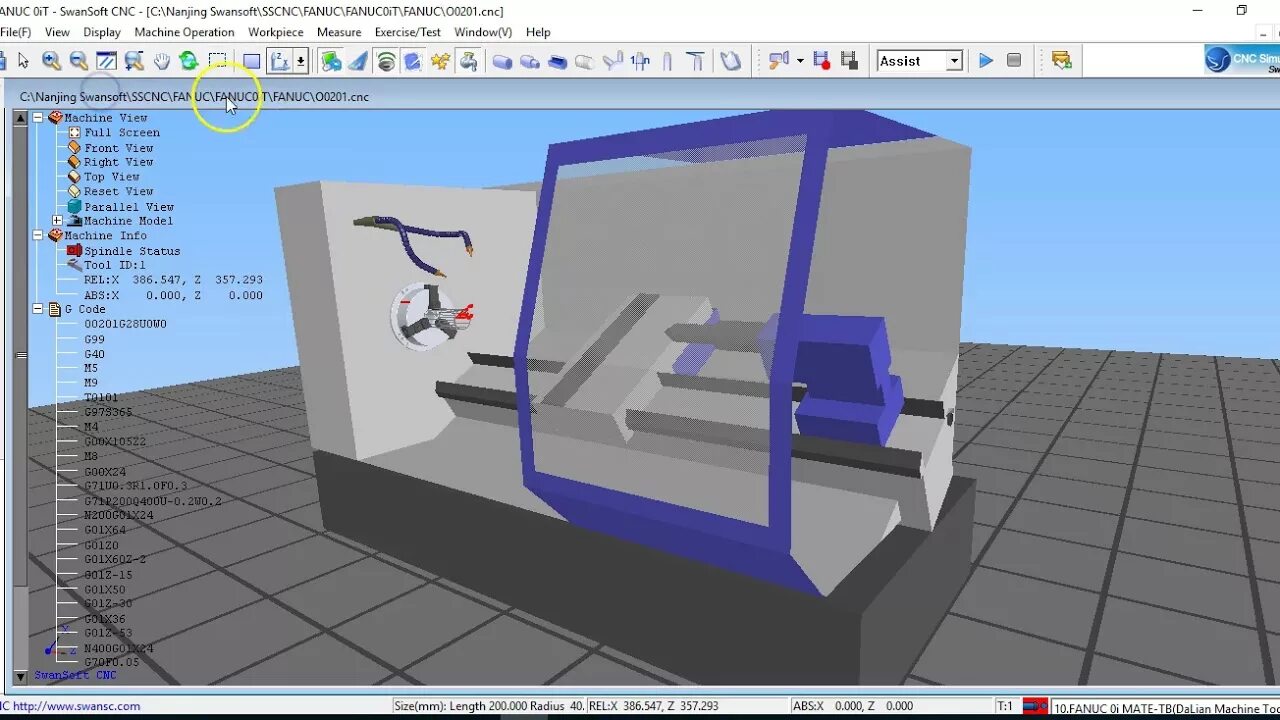
Task: Click the G40 code line
Action: (x=94, y=354)
